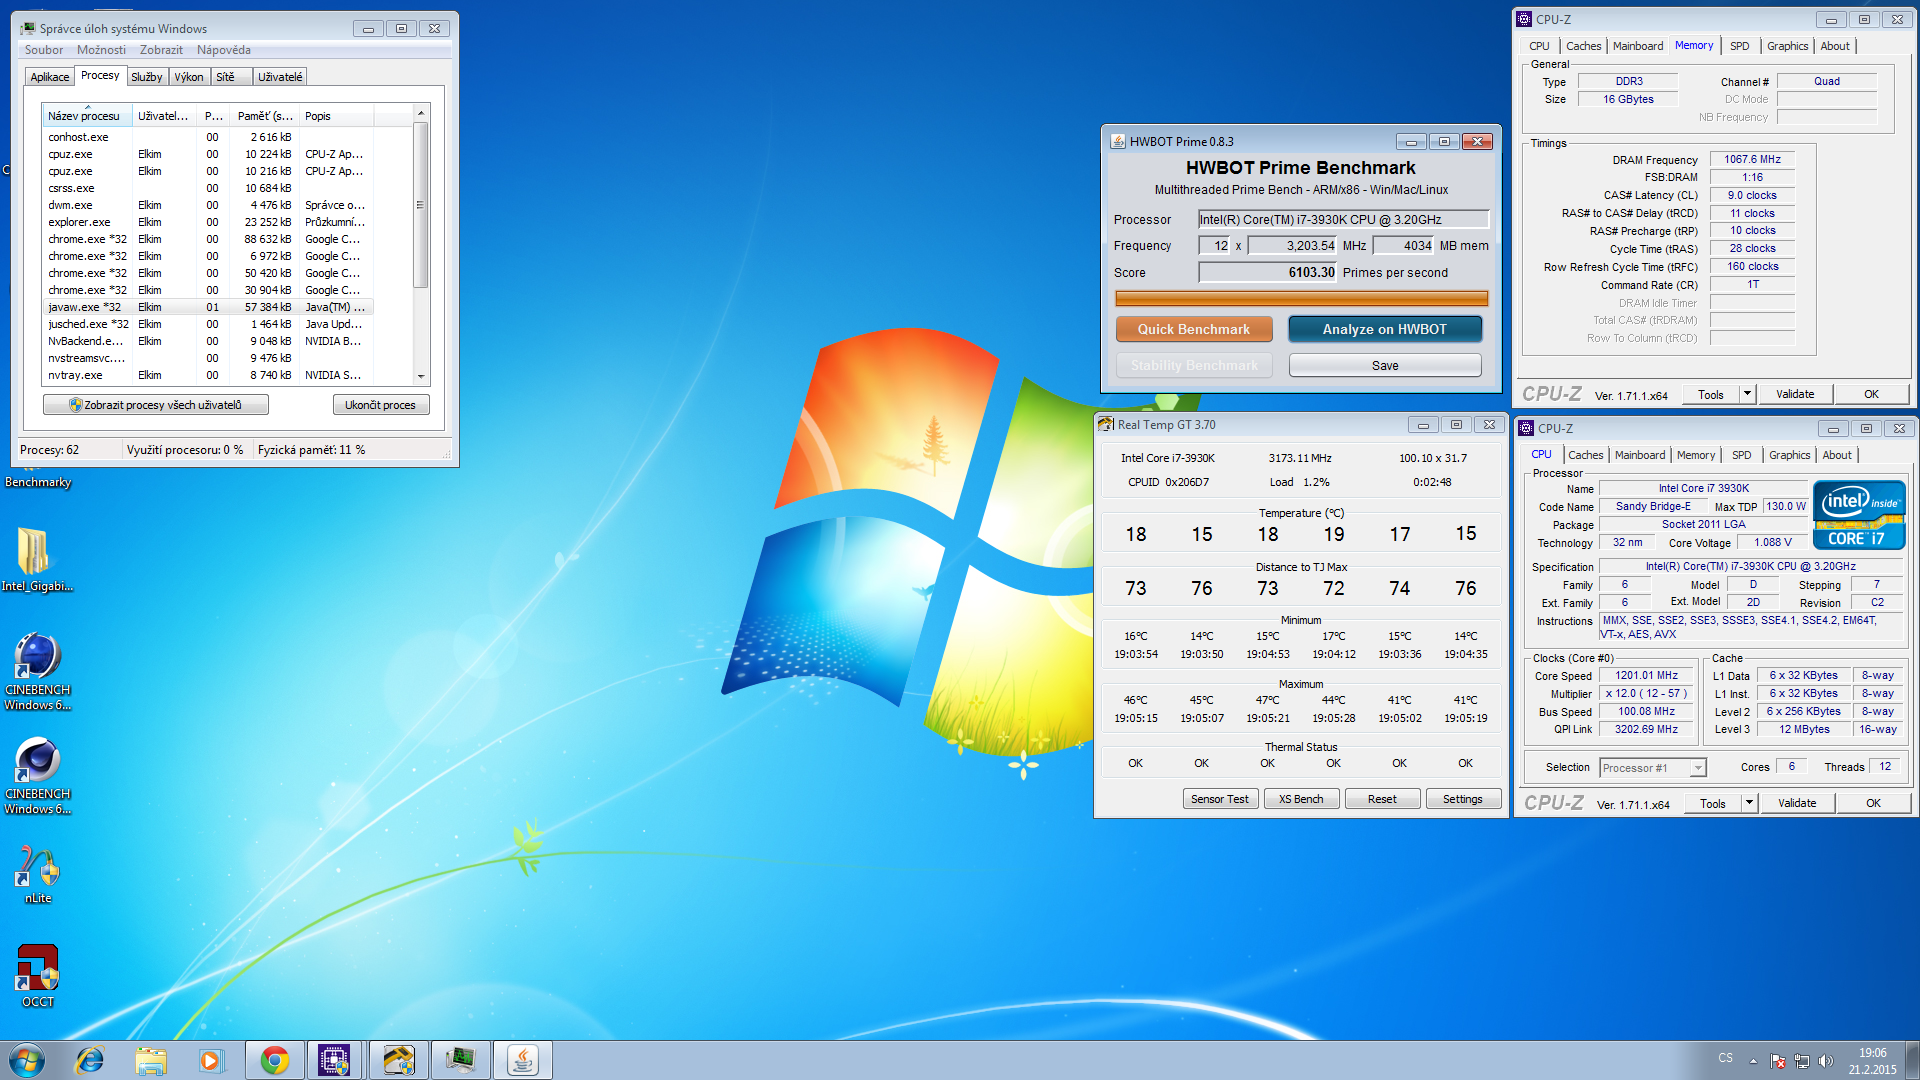The width and height of the screenshot is (1920, 1080).
Task: Click the process list scrollbar down arrow
Action: coord(421,376)
